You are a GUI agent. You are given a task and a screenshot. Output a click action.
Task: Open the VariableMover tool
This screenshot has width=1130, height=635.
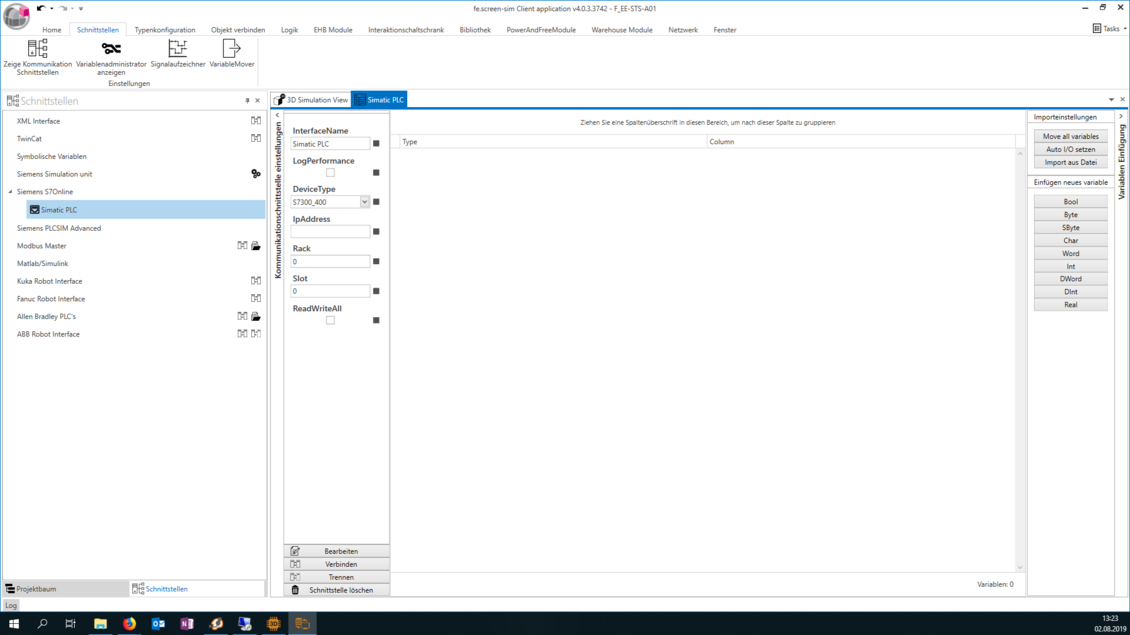pyautogui.click(x=231, y=50)
